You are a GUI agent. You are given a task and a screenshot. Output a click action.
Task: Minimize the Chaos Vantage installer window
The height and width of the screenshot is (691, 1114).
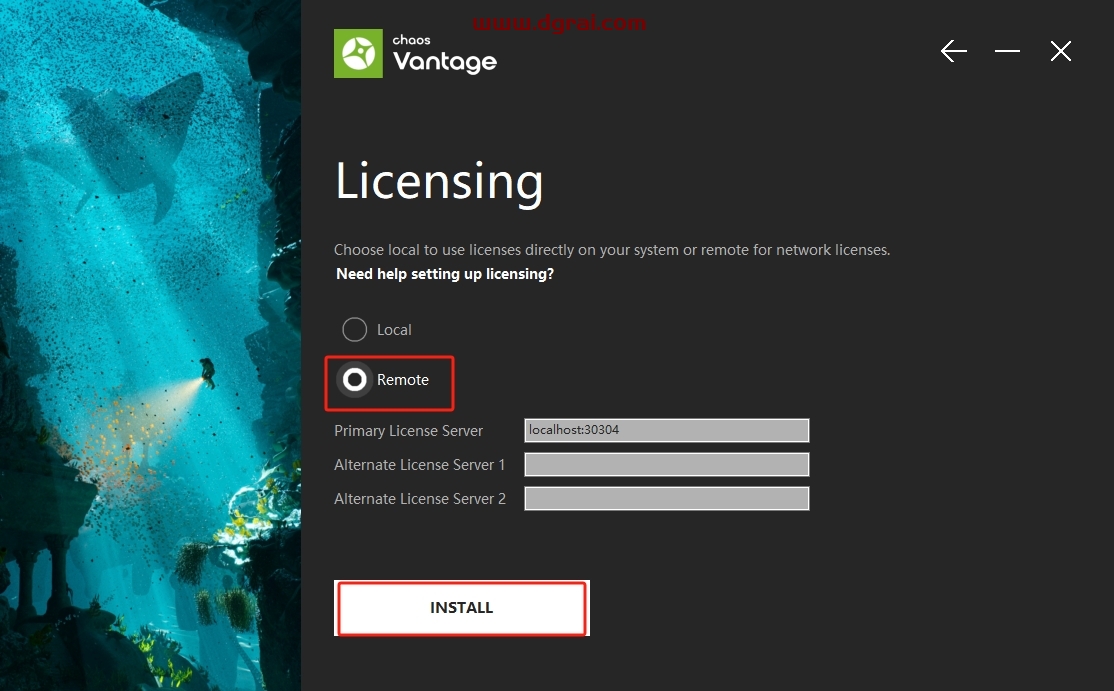click(1007, 52)
